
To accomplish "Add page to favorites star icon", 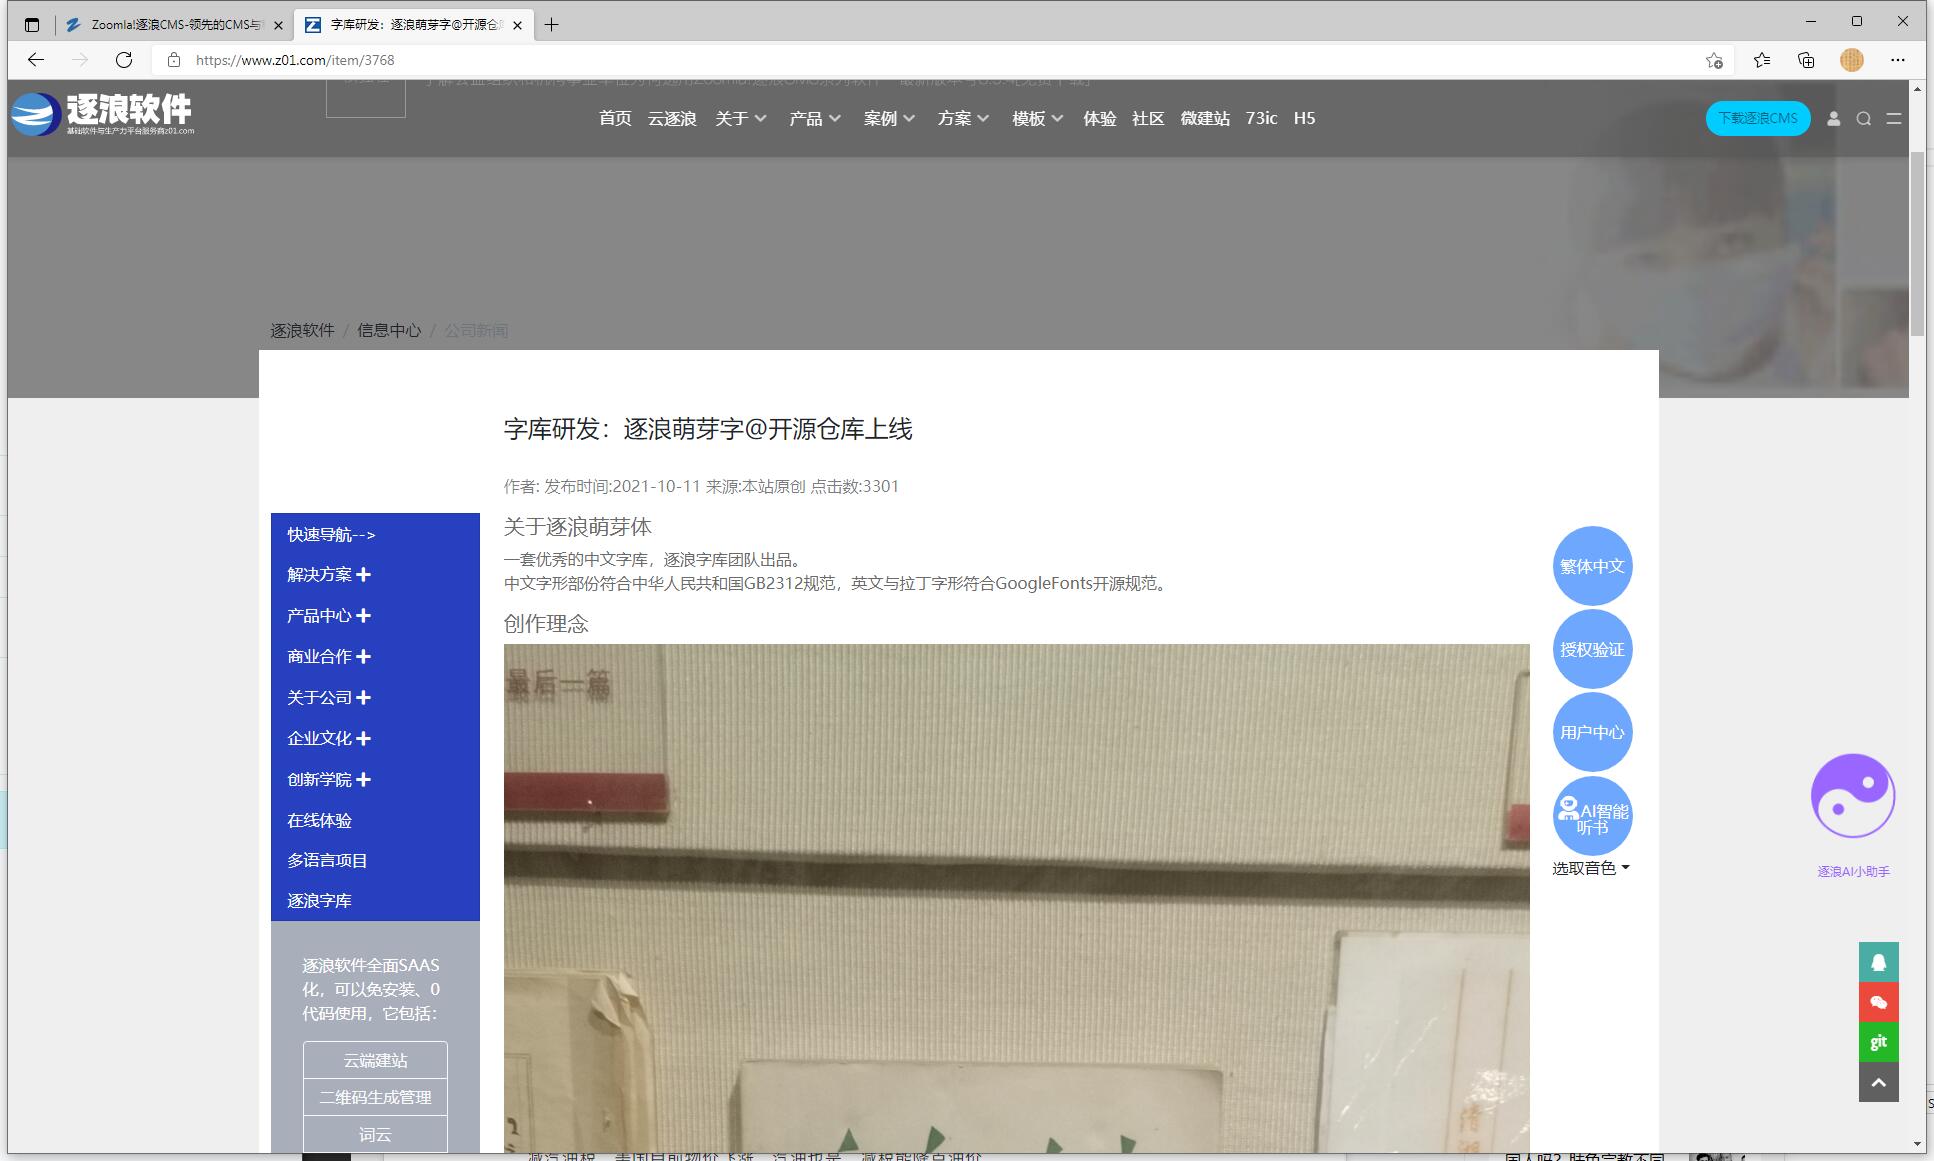I will [1714, 60].
